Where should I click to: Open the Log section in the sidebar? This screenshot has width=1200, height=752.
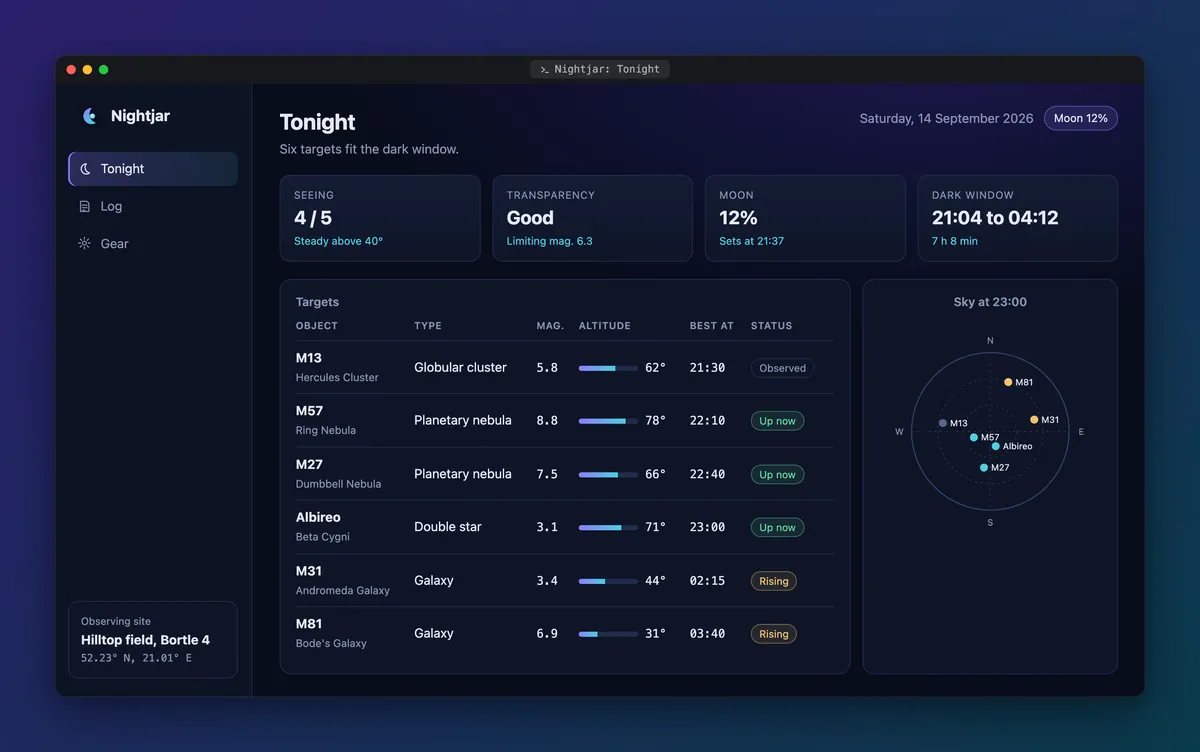pos(153,206)
